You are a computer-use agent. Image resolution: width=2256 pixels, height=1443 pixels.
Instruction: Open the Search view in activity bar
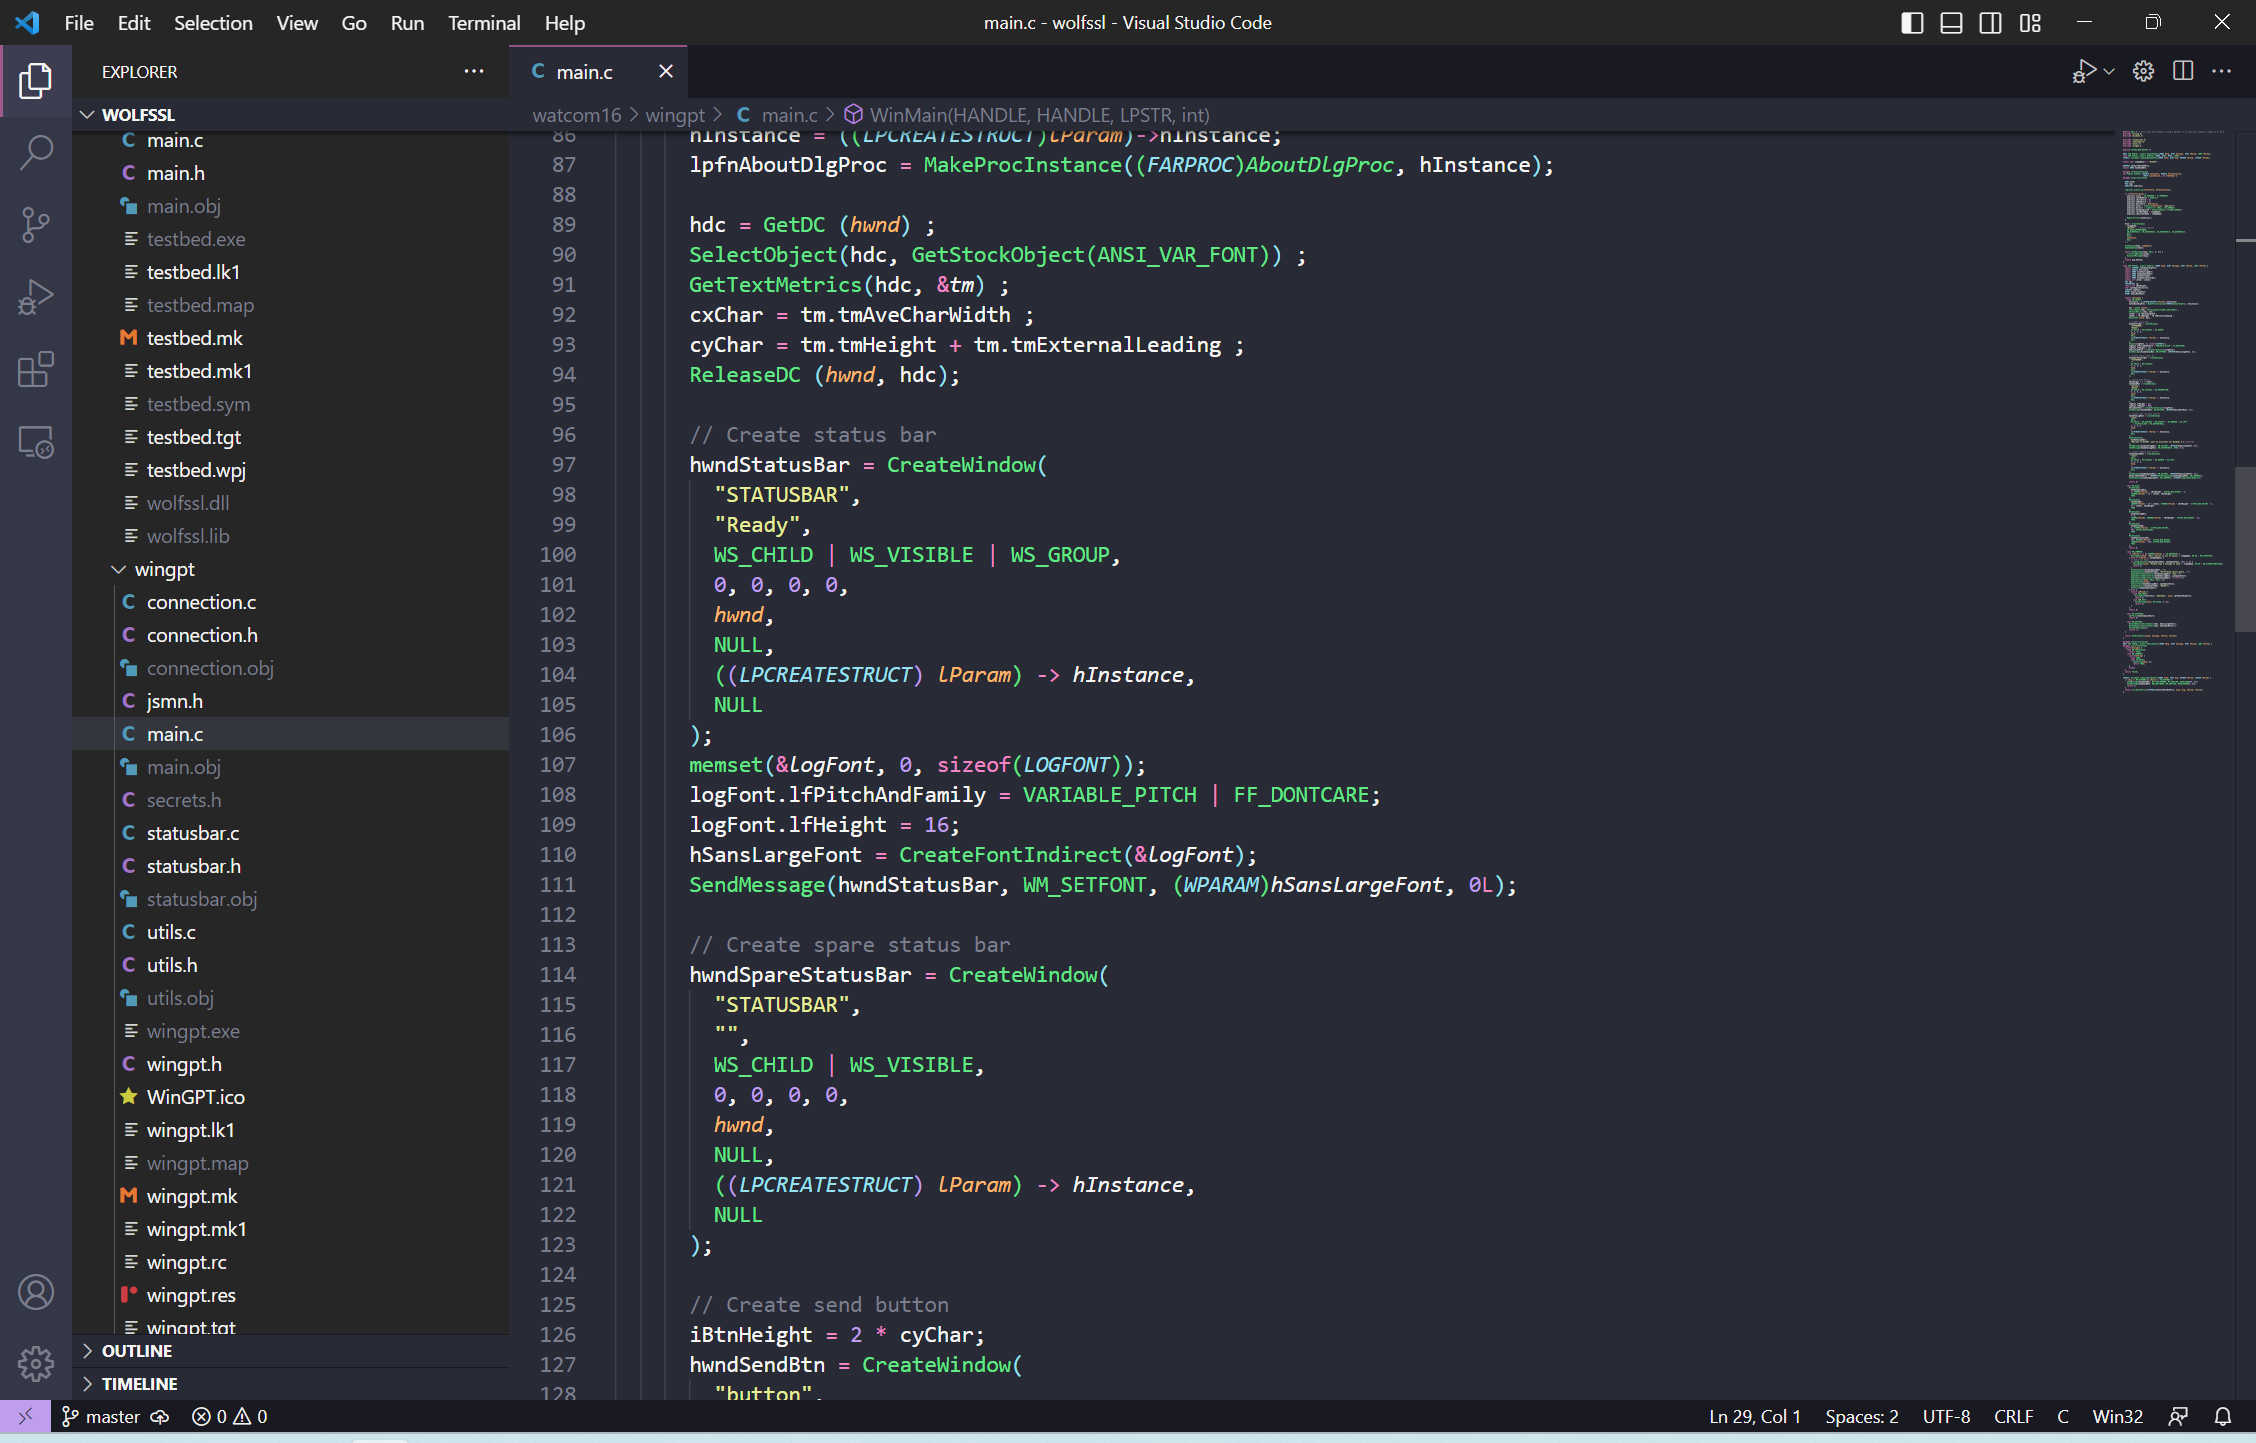coord(36,153)
